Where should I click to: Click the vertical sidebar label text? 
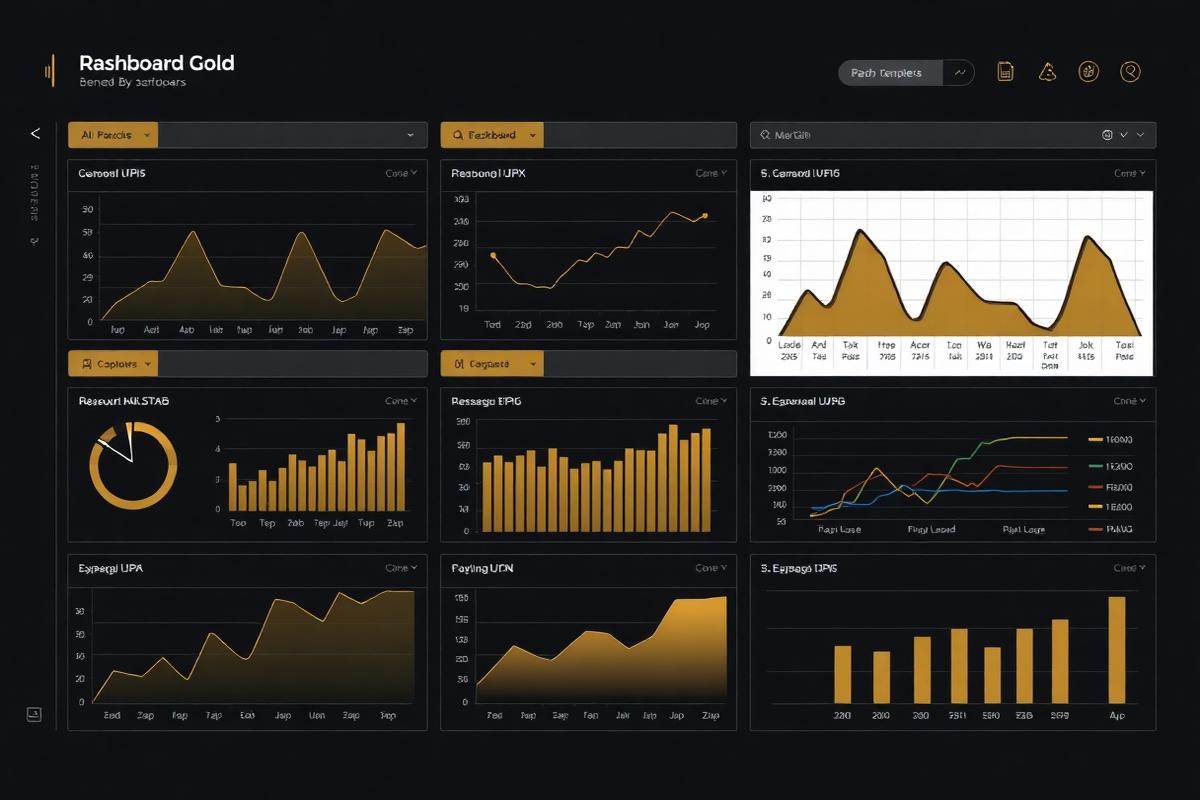coord(34,192)
